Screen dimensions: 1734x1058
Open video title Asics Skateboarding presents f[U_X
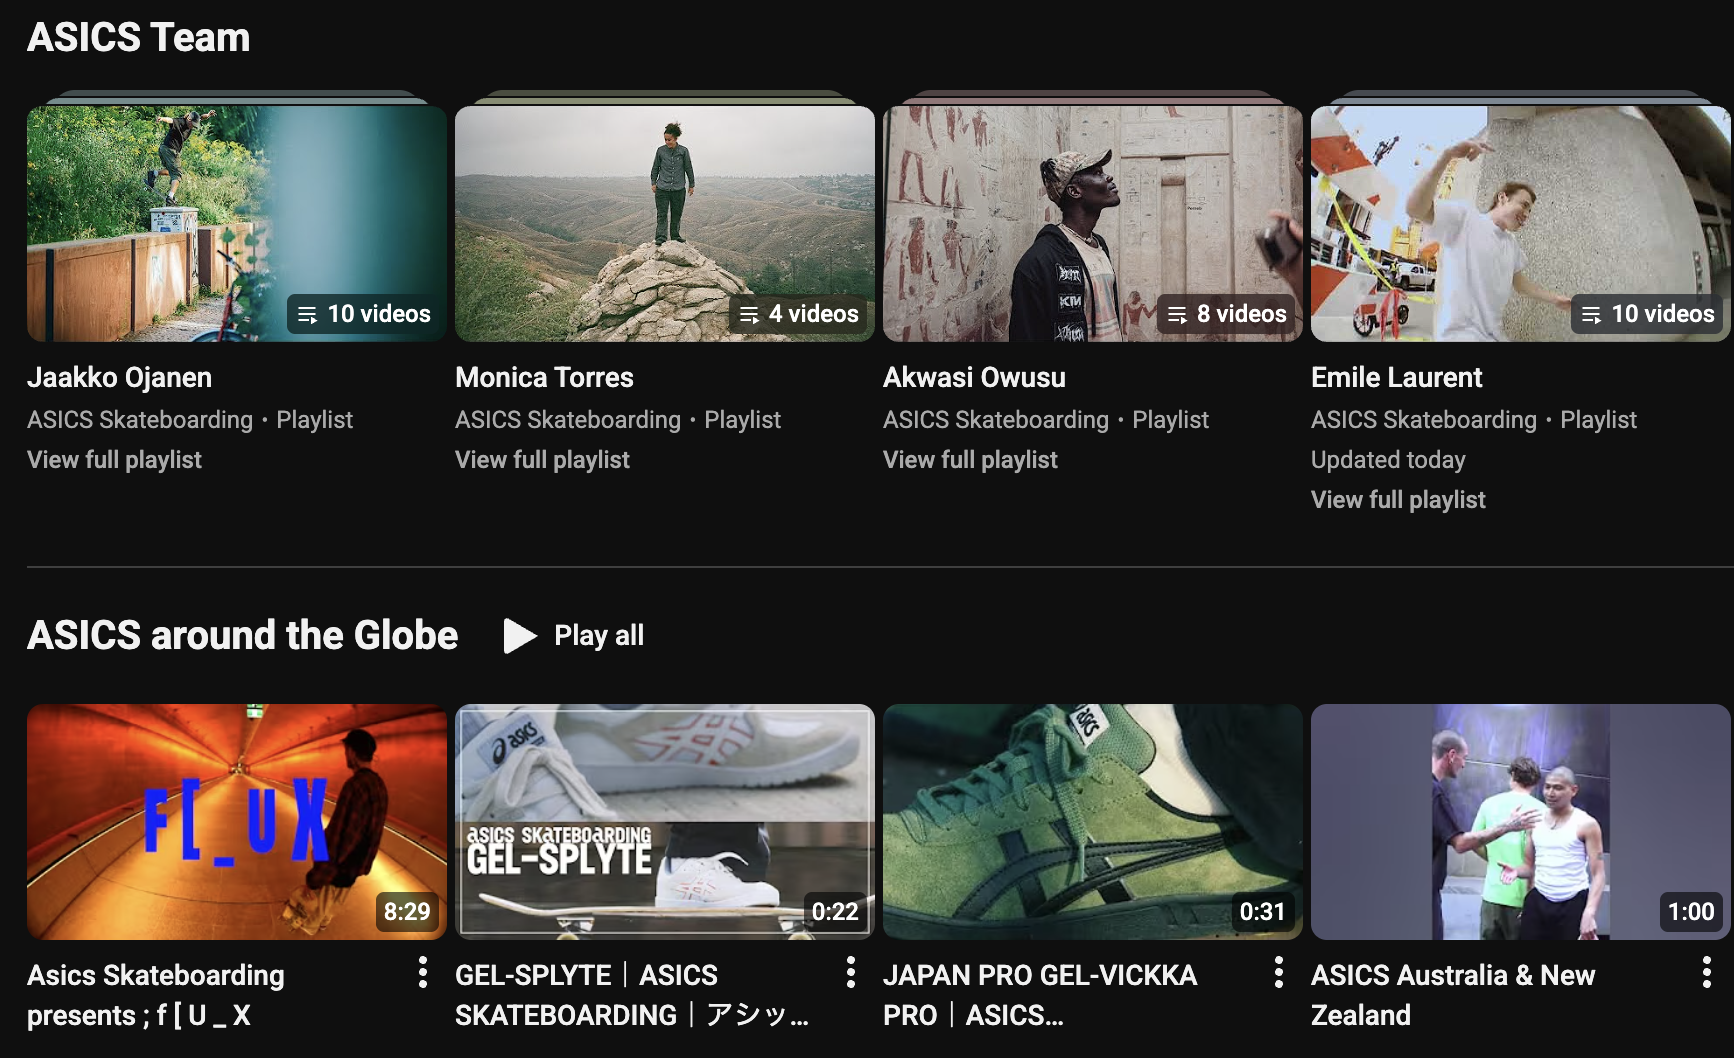pos(156,995)
